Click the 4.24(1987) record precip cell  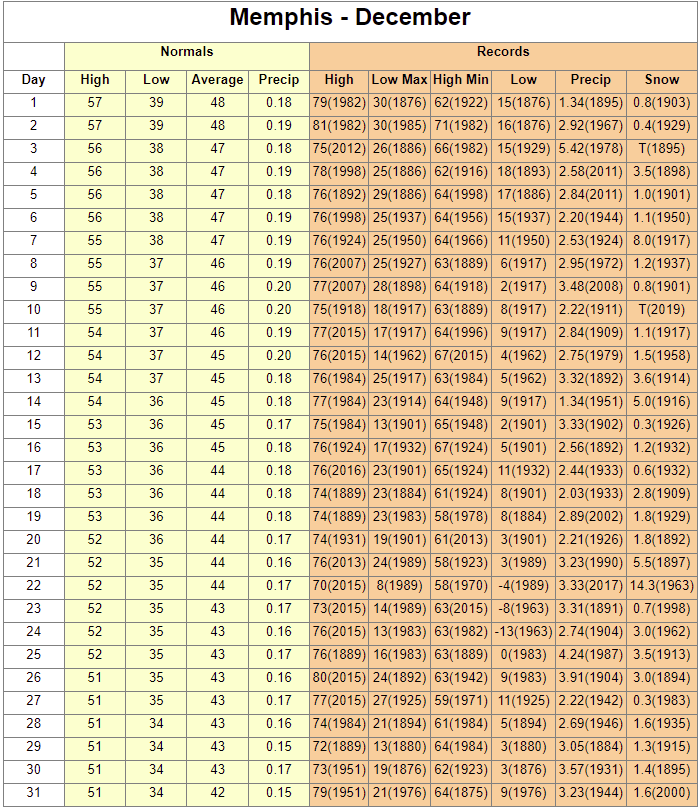[x=590, y=655]
